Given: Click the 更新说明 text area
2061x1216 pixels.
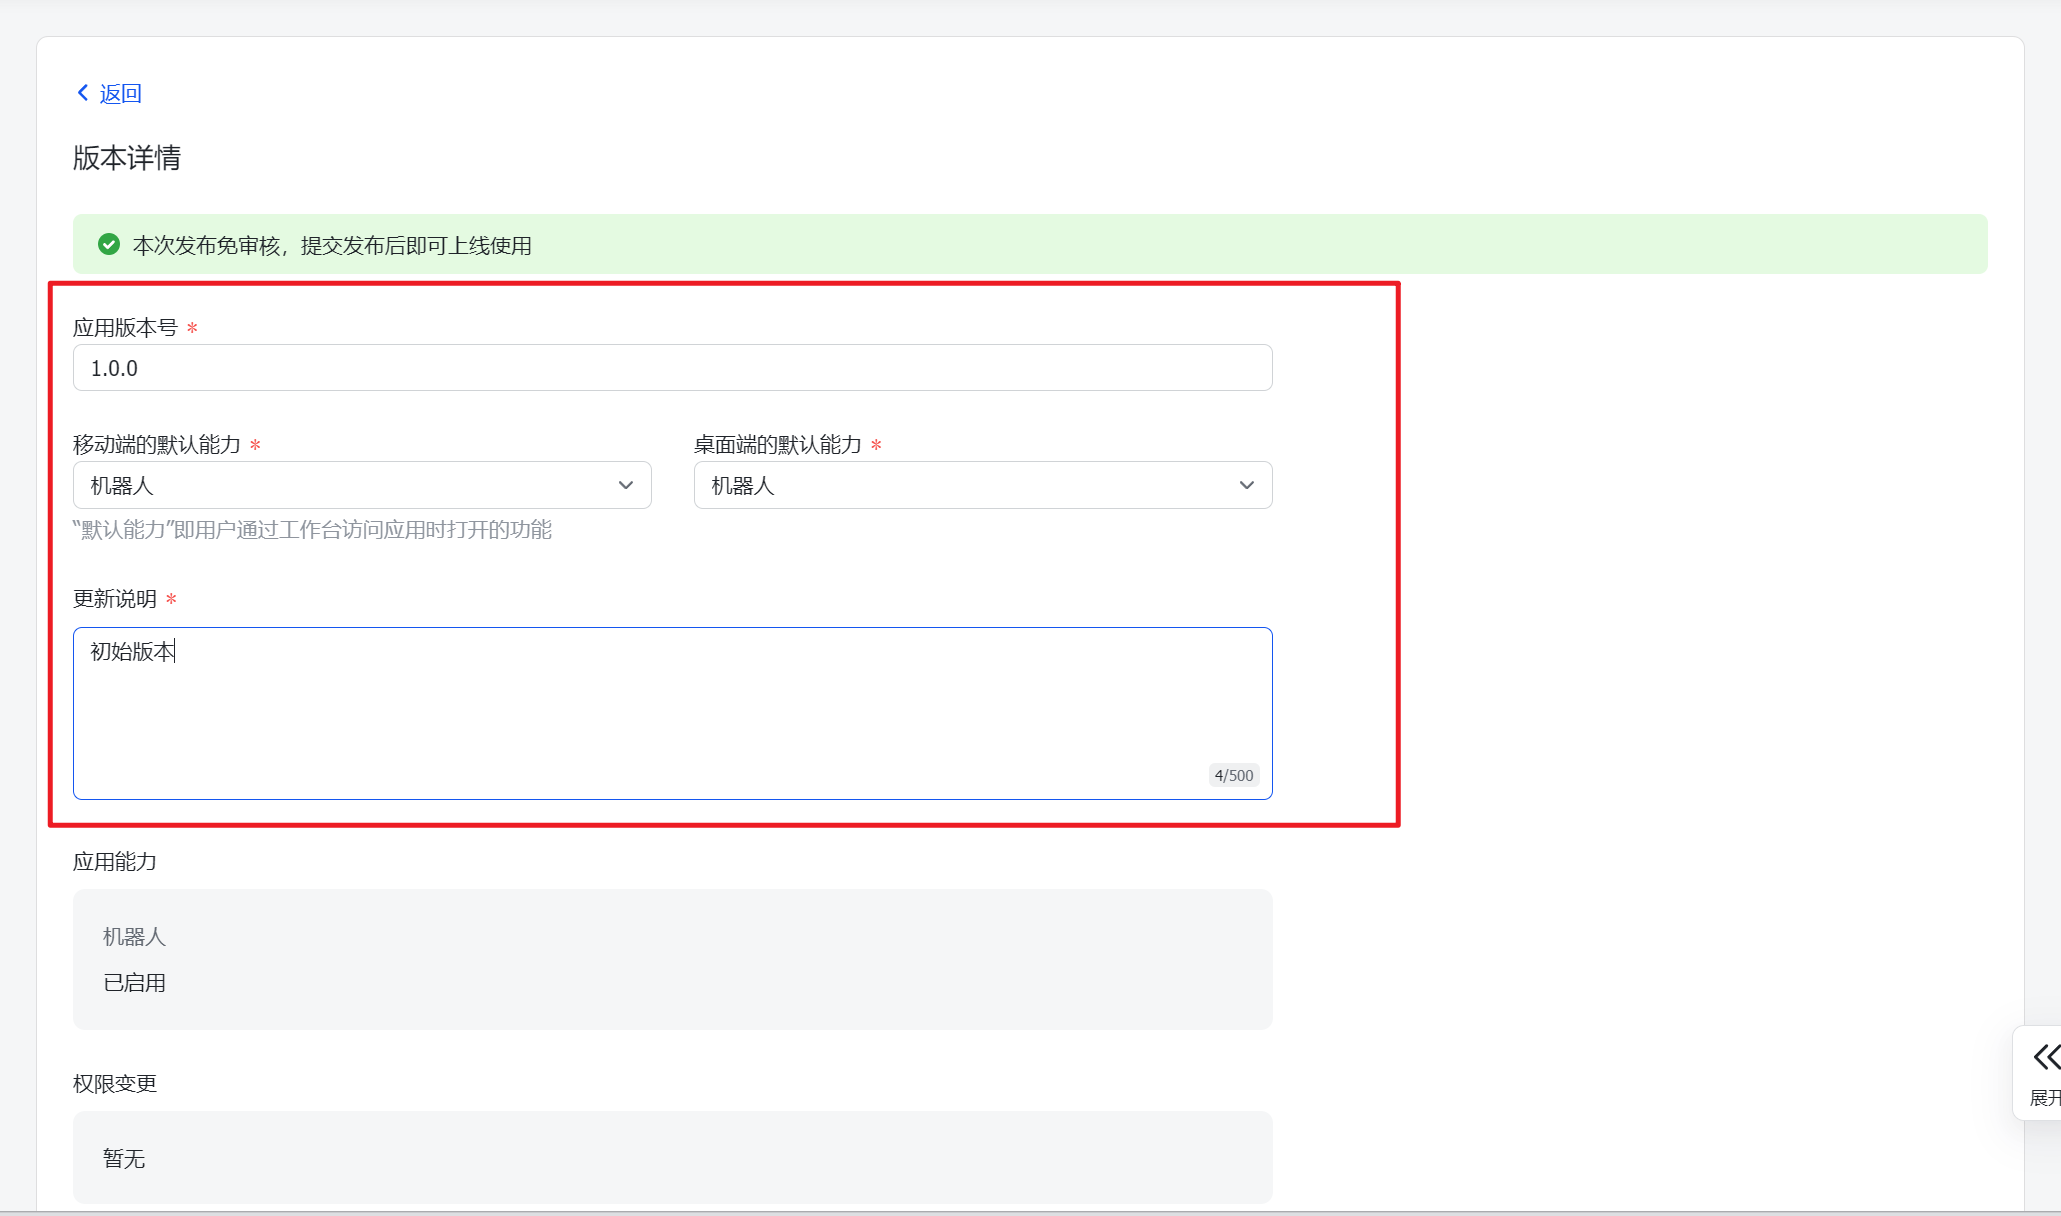Looking at the screenshot, I should point(672,712).
